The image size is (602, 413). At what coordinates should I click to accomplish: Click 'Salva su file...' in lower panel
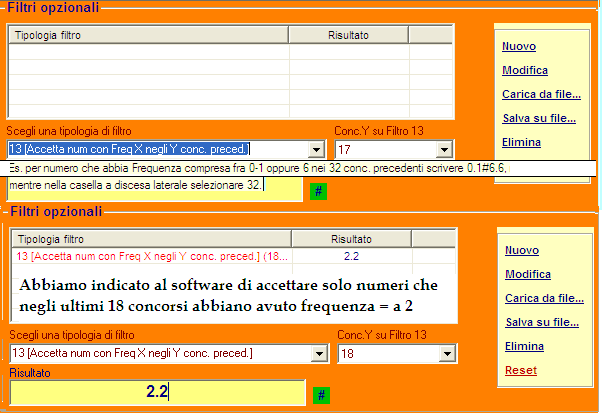pos(541,322)
